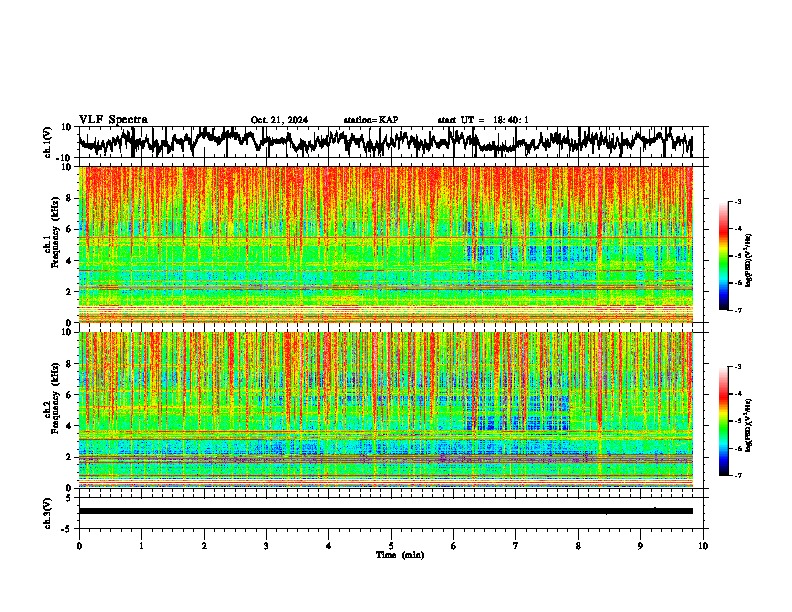792x612 pixels.
Task: Click the VLF Spectra title text
Action: (x=113, y=120)
